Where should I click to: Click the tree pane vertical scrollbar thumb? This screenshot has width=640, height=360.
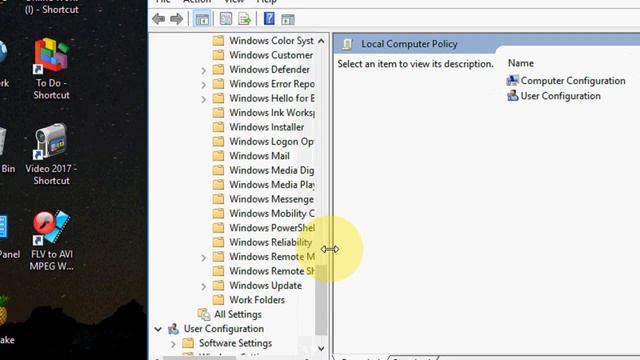(321, 300)
